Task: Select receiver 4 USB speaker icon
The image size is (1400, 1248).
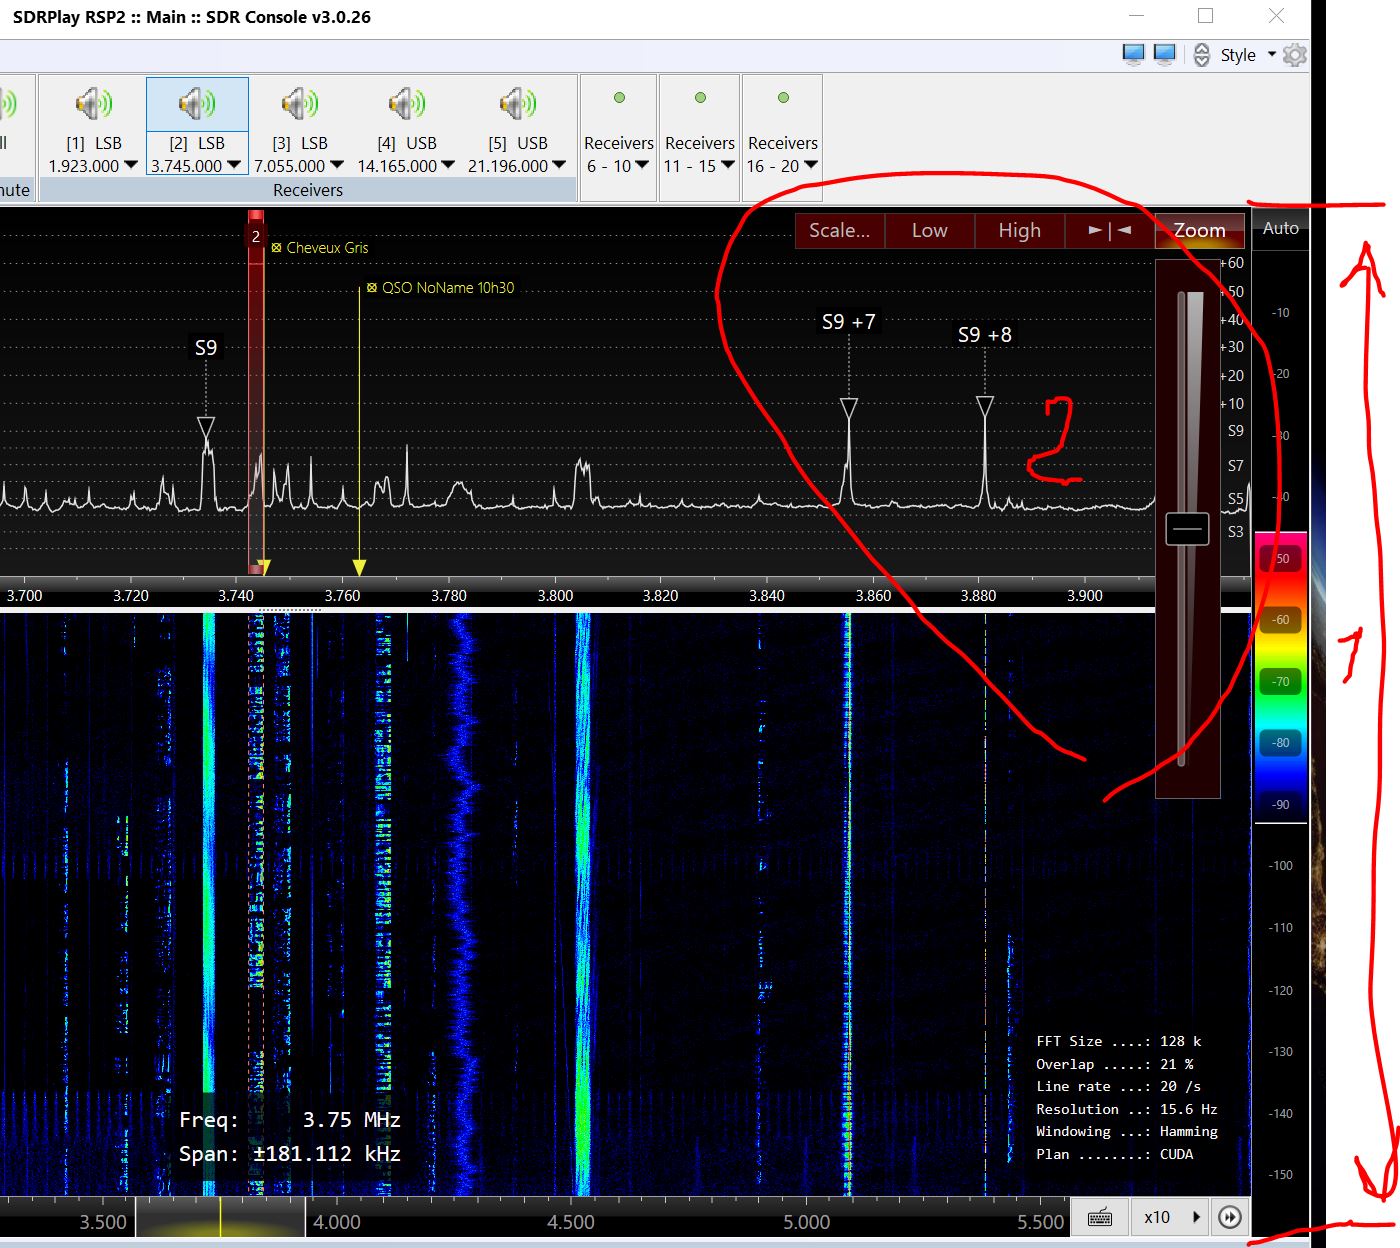Action: tap(407, 104)
